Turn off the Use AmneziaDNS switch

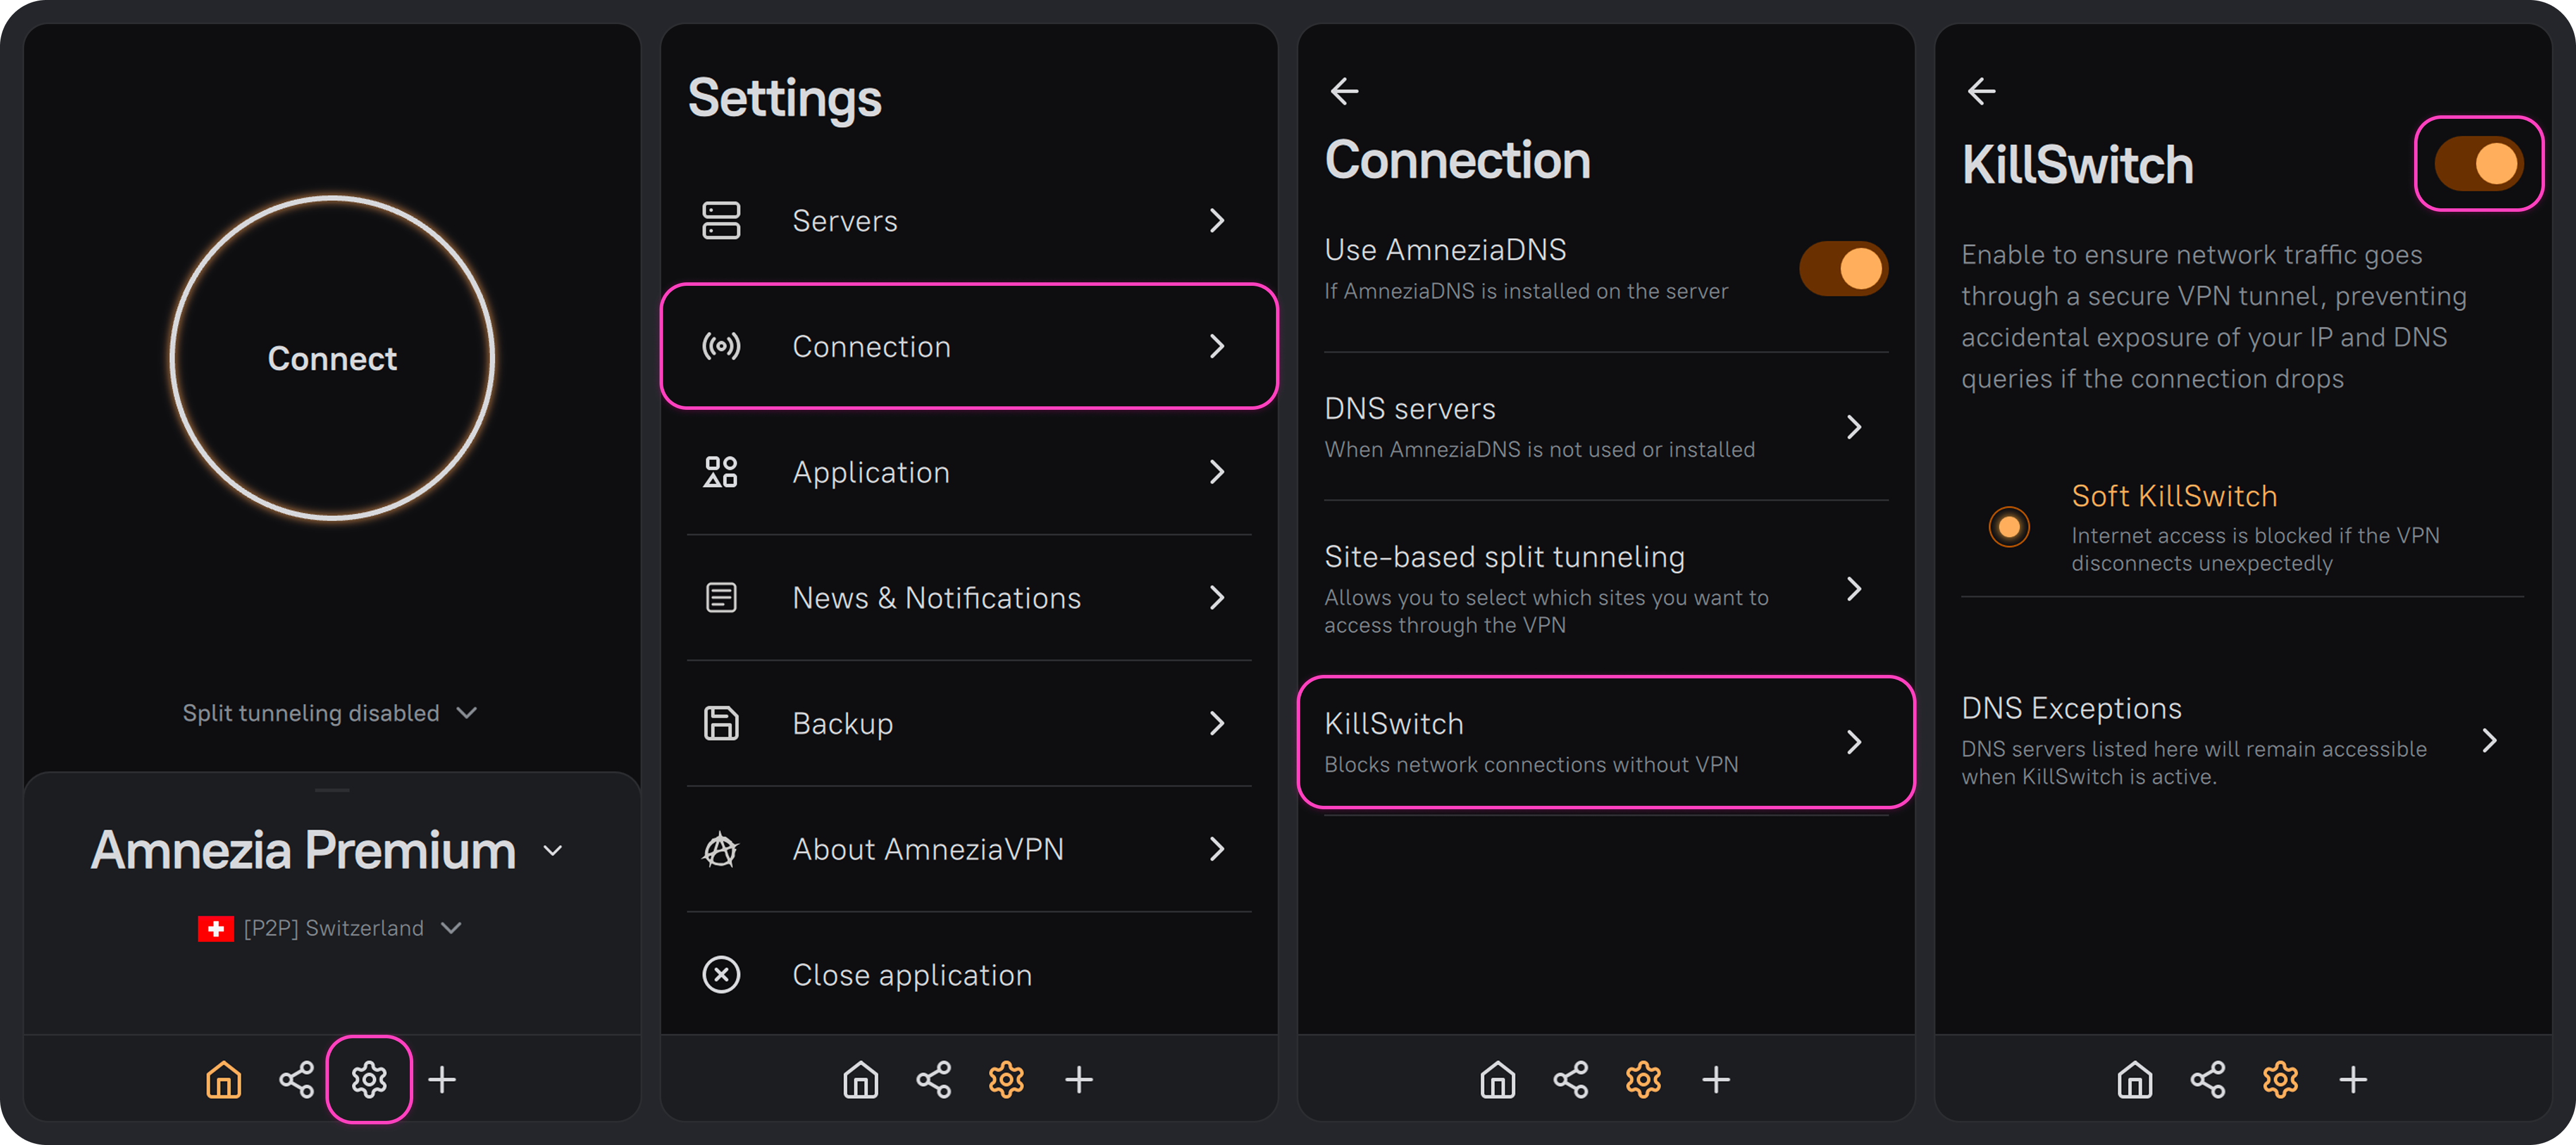click(x=1843, y=268)
